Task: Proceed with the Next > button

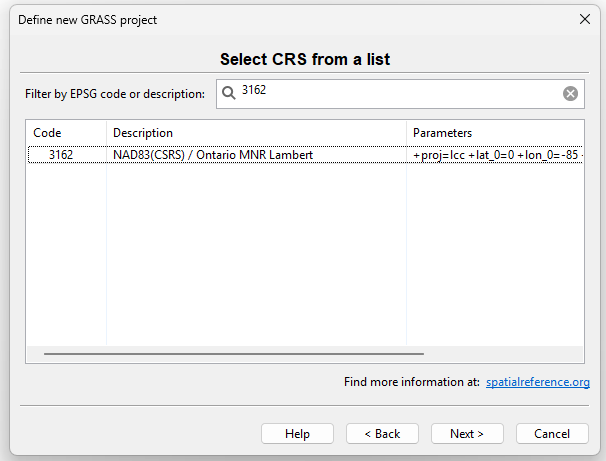Action: [467, 433]
